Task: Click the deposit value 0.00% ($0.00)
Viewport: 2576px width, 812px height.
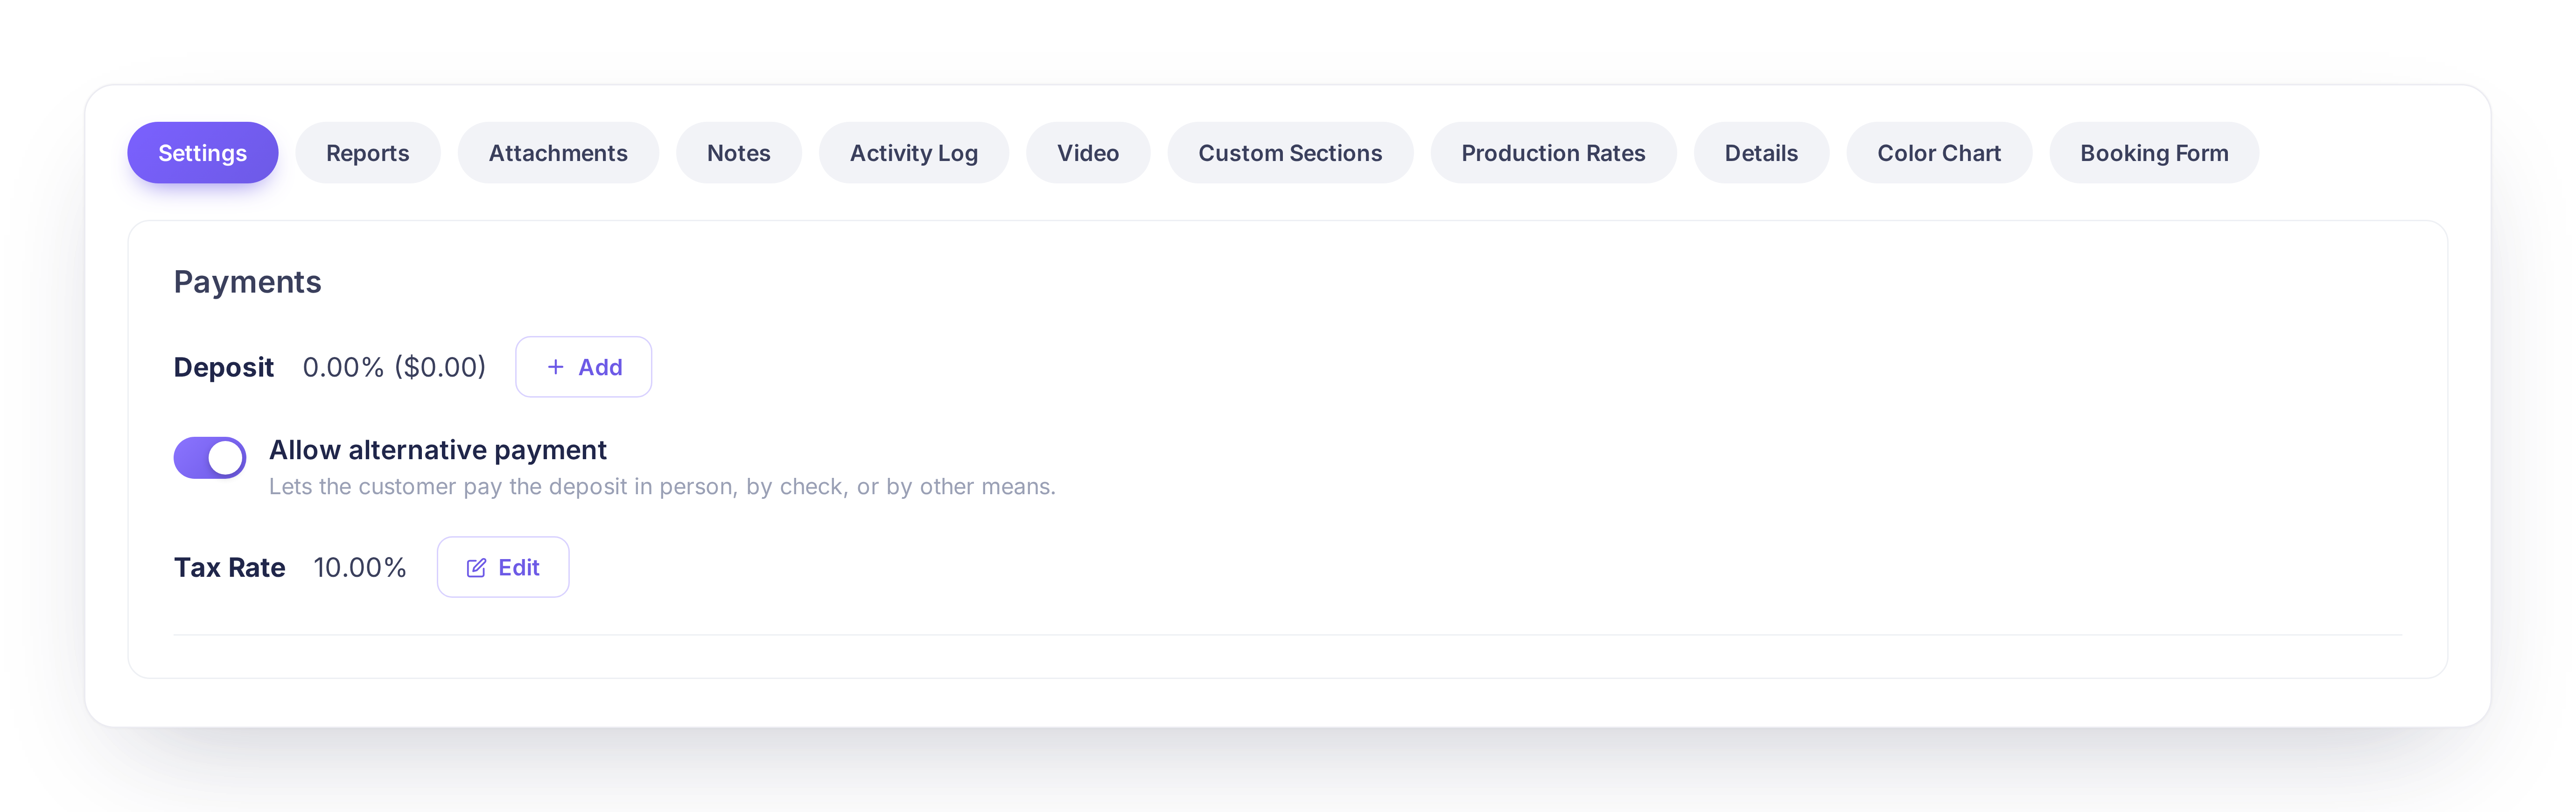Action: pyautogui.click(x=394, y=367)
